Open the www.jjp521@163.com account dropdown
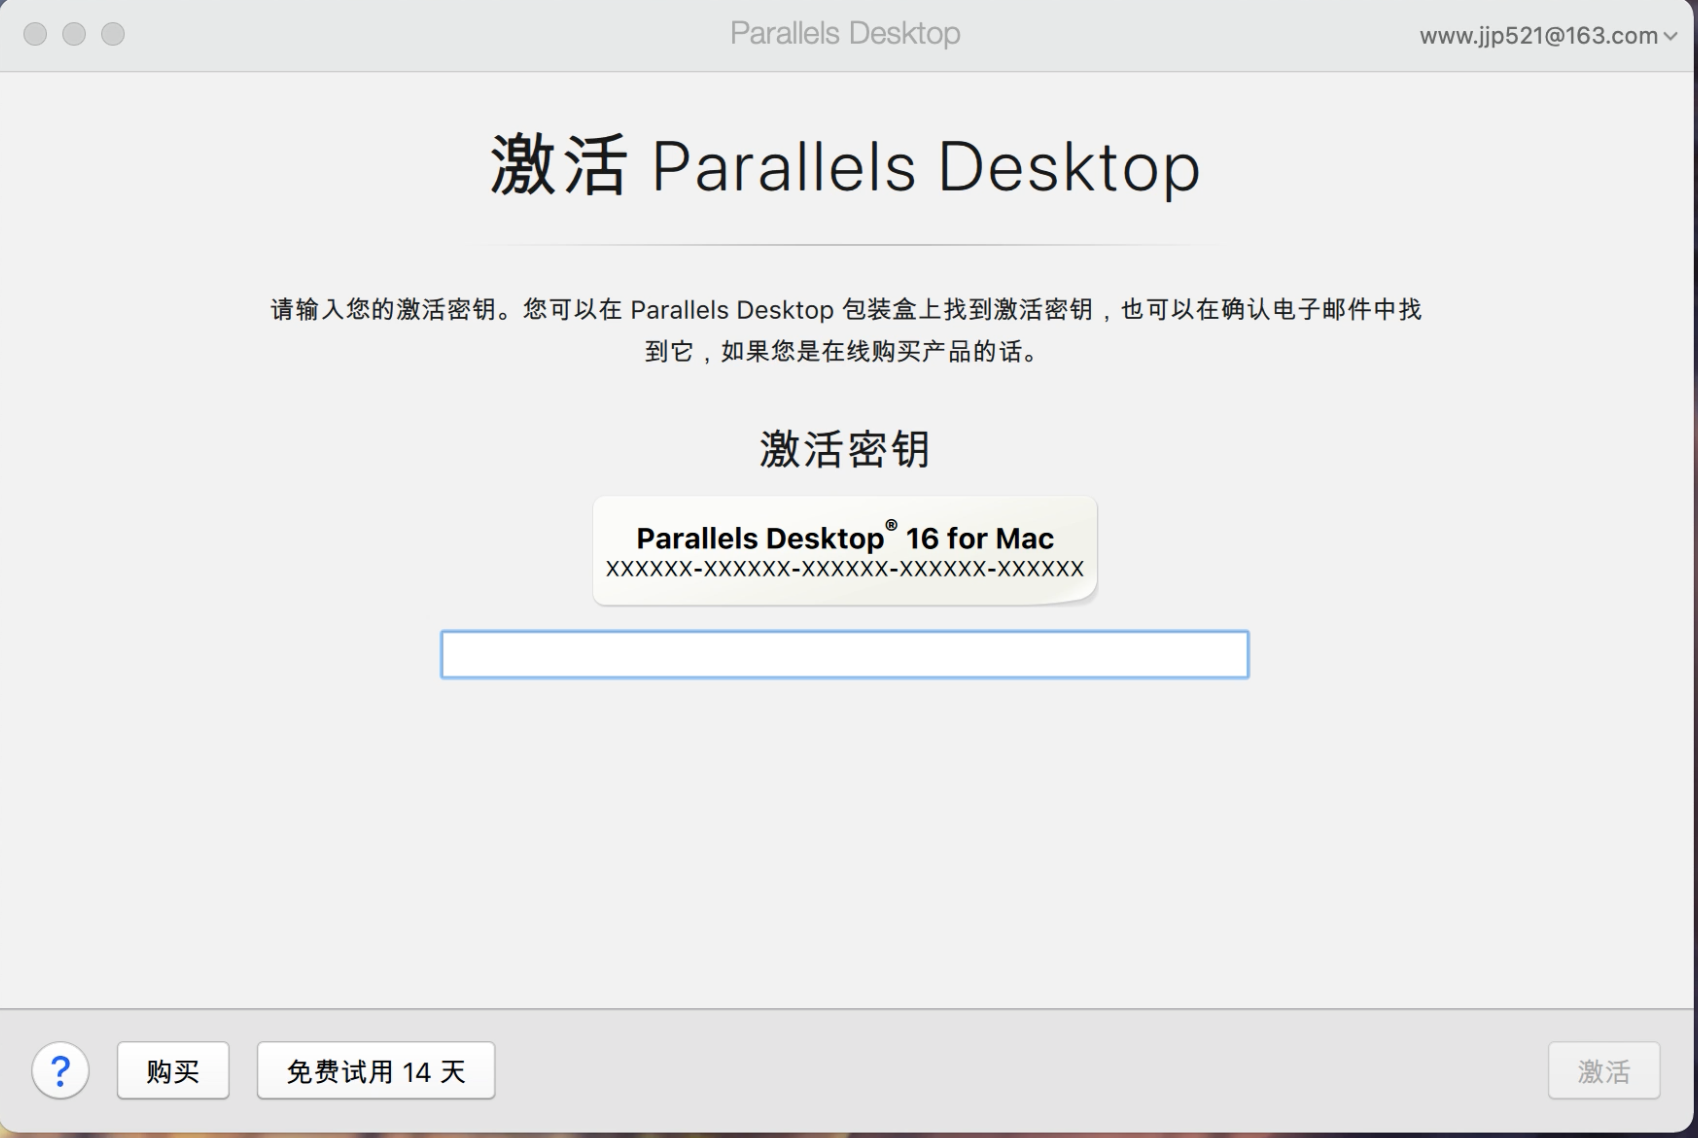This screenshot has height=1138, width=1698. coord(1548,36)
